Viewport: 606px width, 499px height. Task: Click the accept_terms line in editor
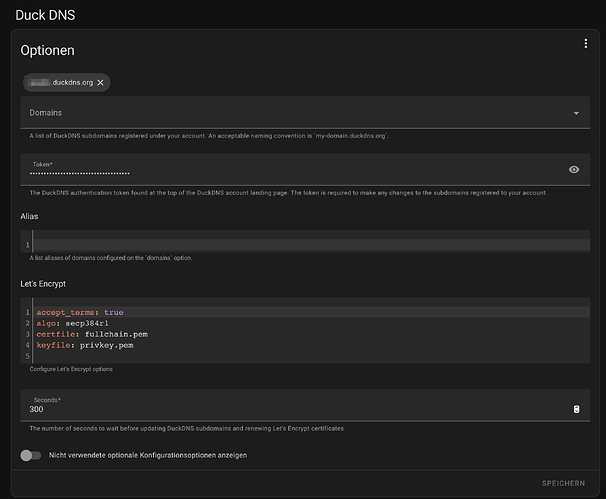coord(311,312)
